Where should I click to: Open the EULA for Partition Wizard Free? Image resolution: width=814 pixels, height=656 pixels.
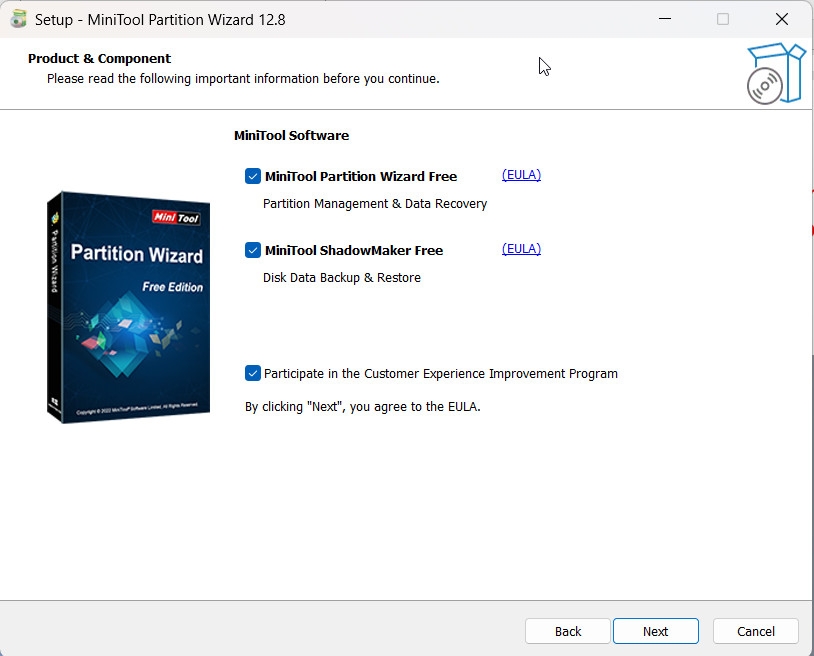[x=521, y=174]
